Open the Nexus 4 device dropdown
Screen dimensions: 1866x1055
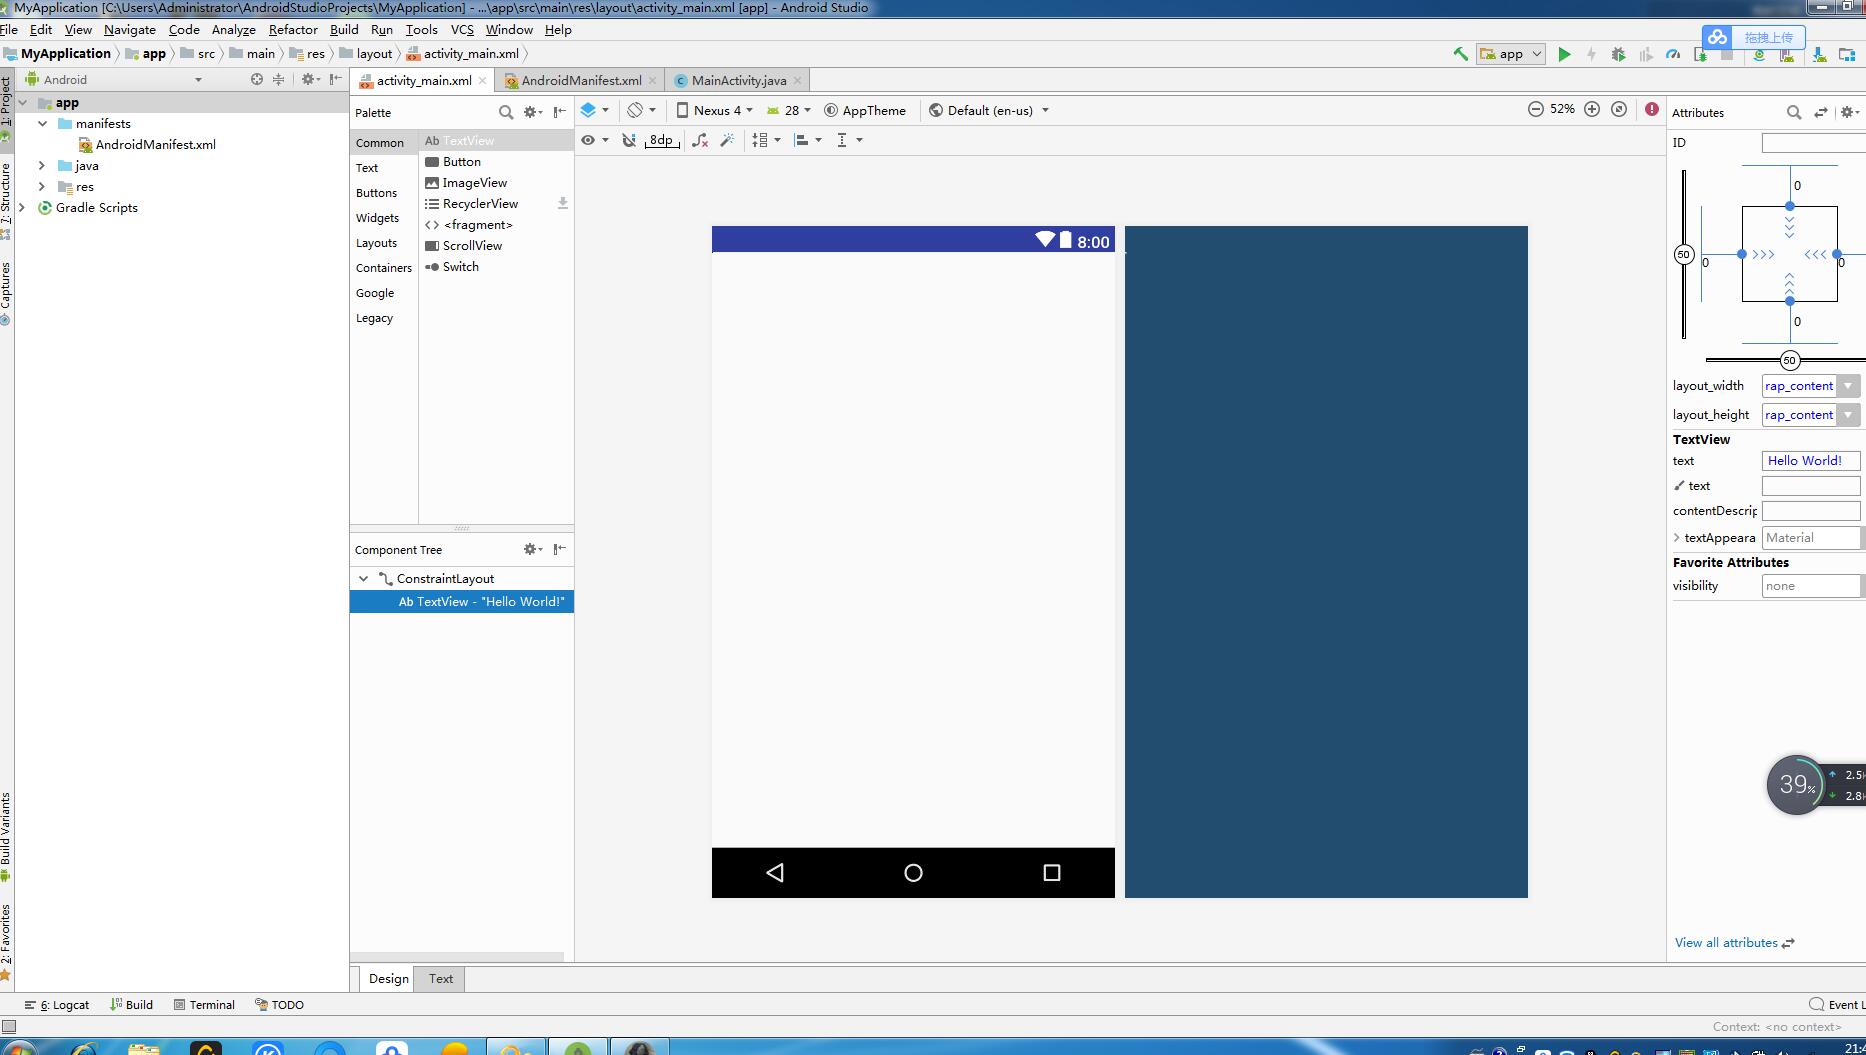[x=715, y=110]
